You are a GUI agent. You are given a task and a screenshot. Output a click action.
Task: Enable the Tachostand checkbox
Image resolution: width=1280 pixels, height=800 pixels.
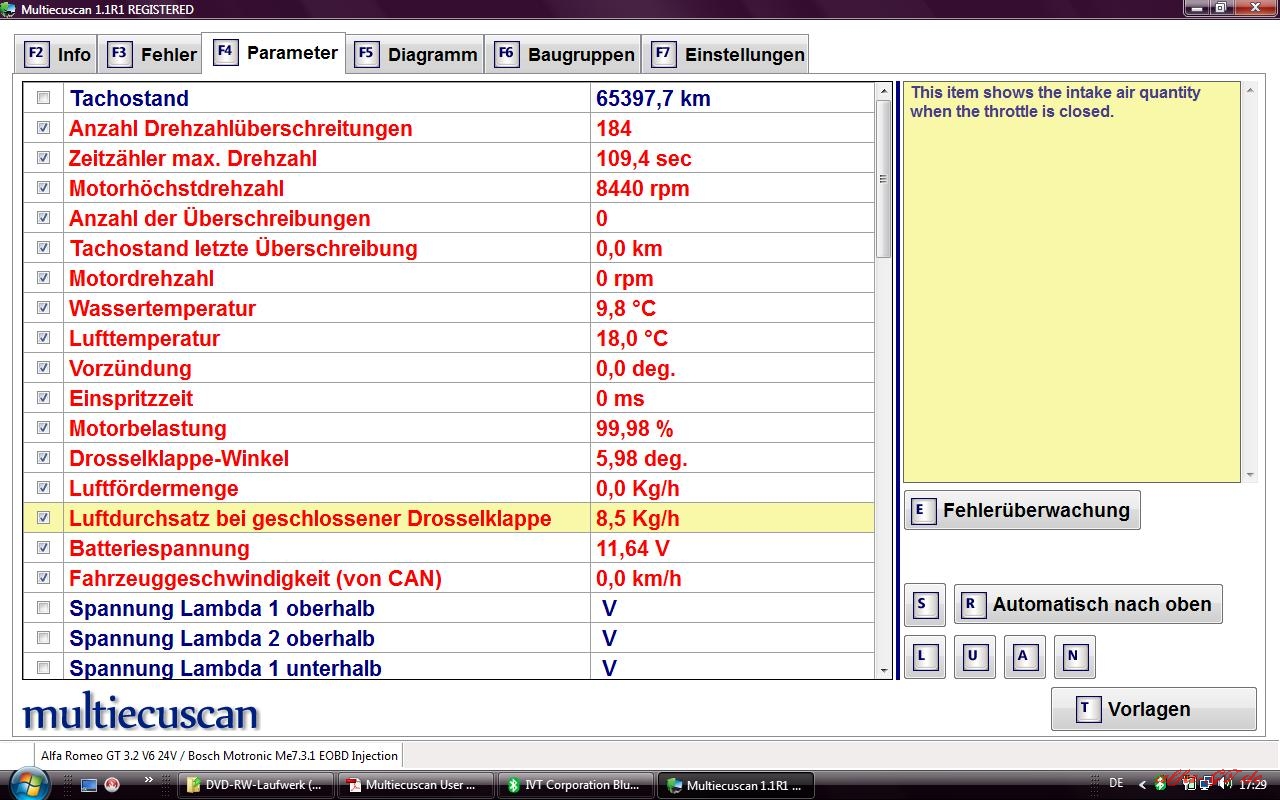tap(43, 98)
